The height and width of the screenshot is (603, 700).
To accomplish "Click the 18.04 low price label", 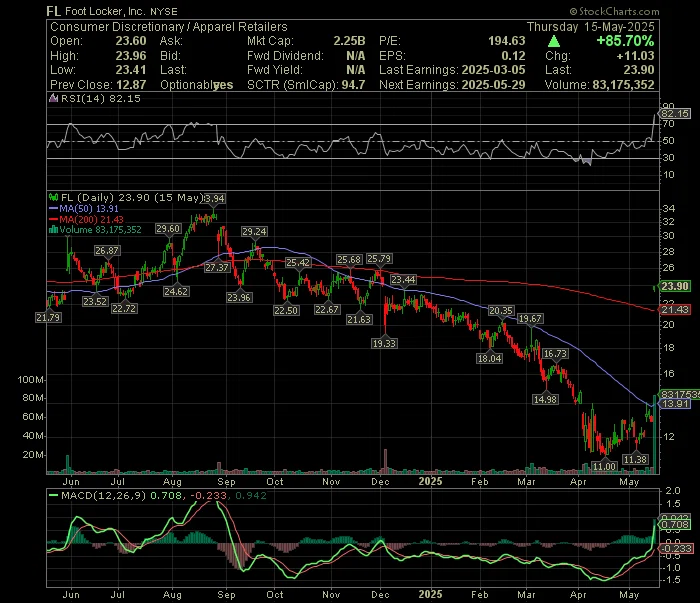I will (x=490, y=358).
